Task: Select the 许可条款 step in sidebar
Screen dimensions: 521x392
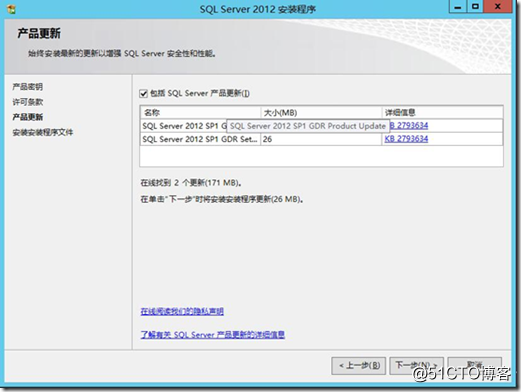Action: pos(28,102)
